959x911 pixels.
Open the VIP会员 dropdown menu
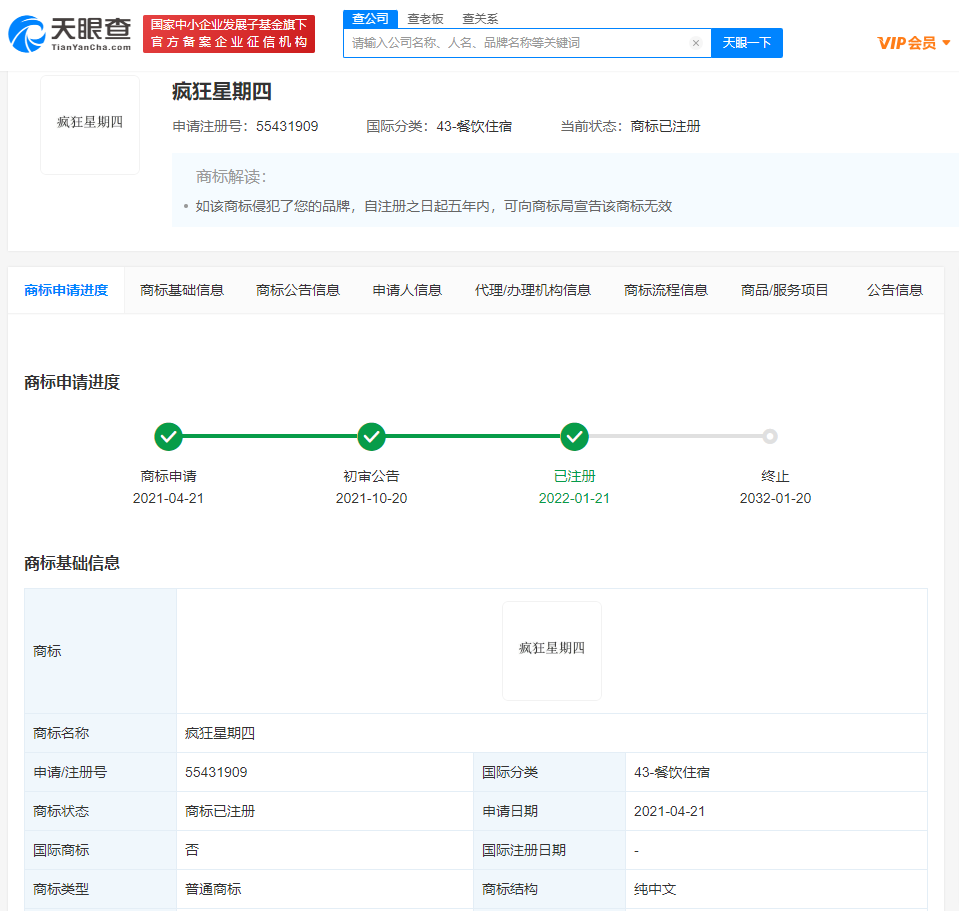click(913, 43)
